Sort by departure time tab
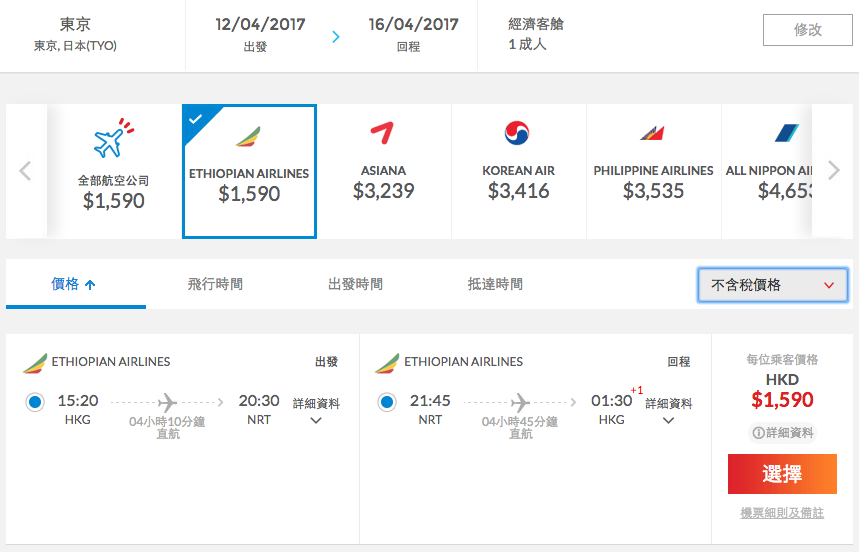 [x=356, y=284]
